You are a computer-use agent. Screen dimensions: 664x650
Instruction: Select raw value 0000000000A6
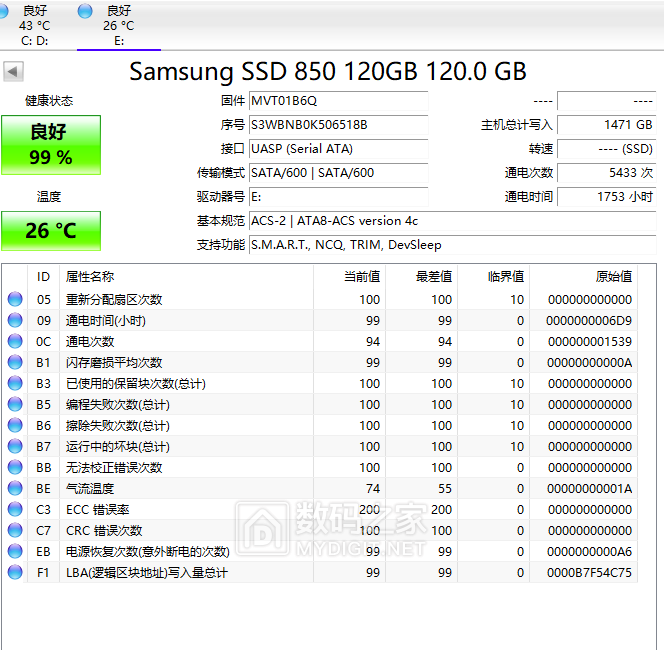[589, 551]
